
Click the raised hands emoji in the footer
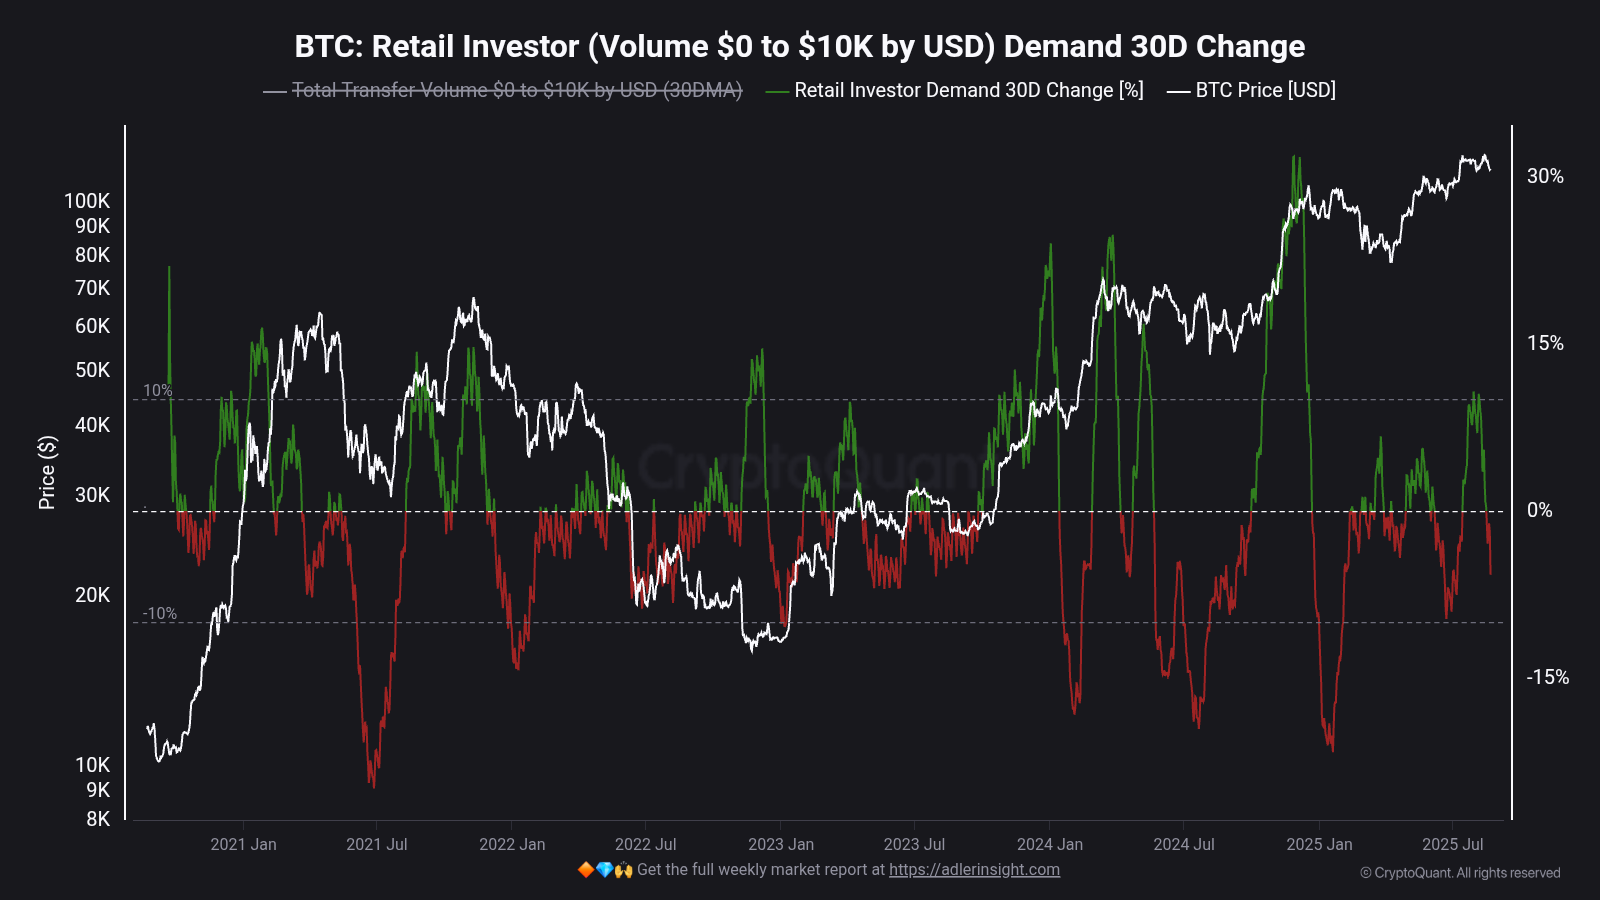pyautogui.click(x=625, y=870)
